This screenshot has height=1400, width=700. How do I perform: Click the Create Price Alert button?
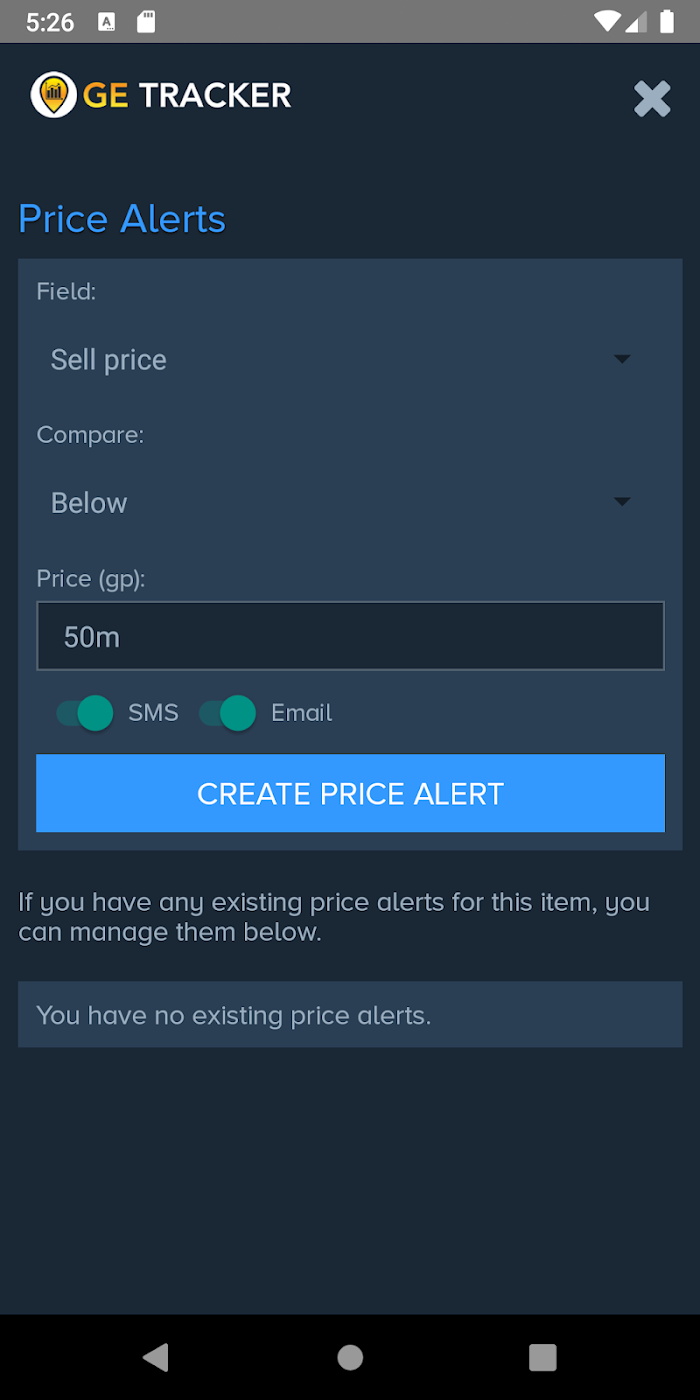[x=350, y=793]
